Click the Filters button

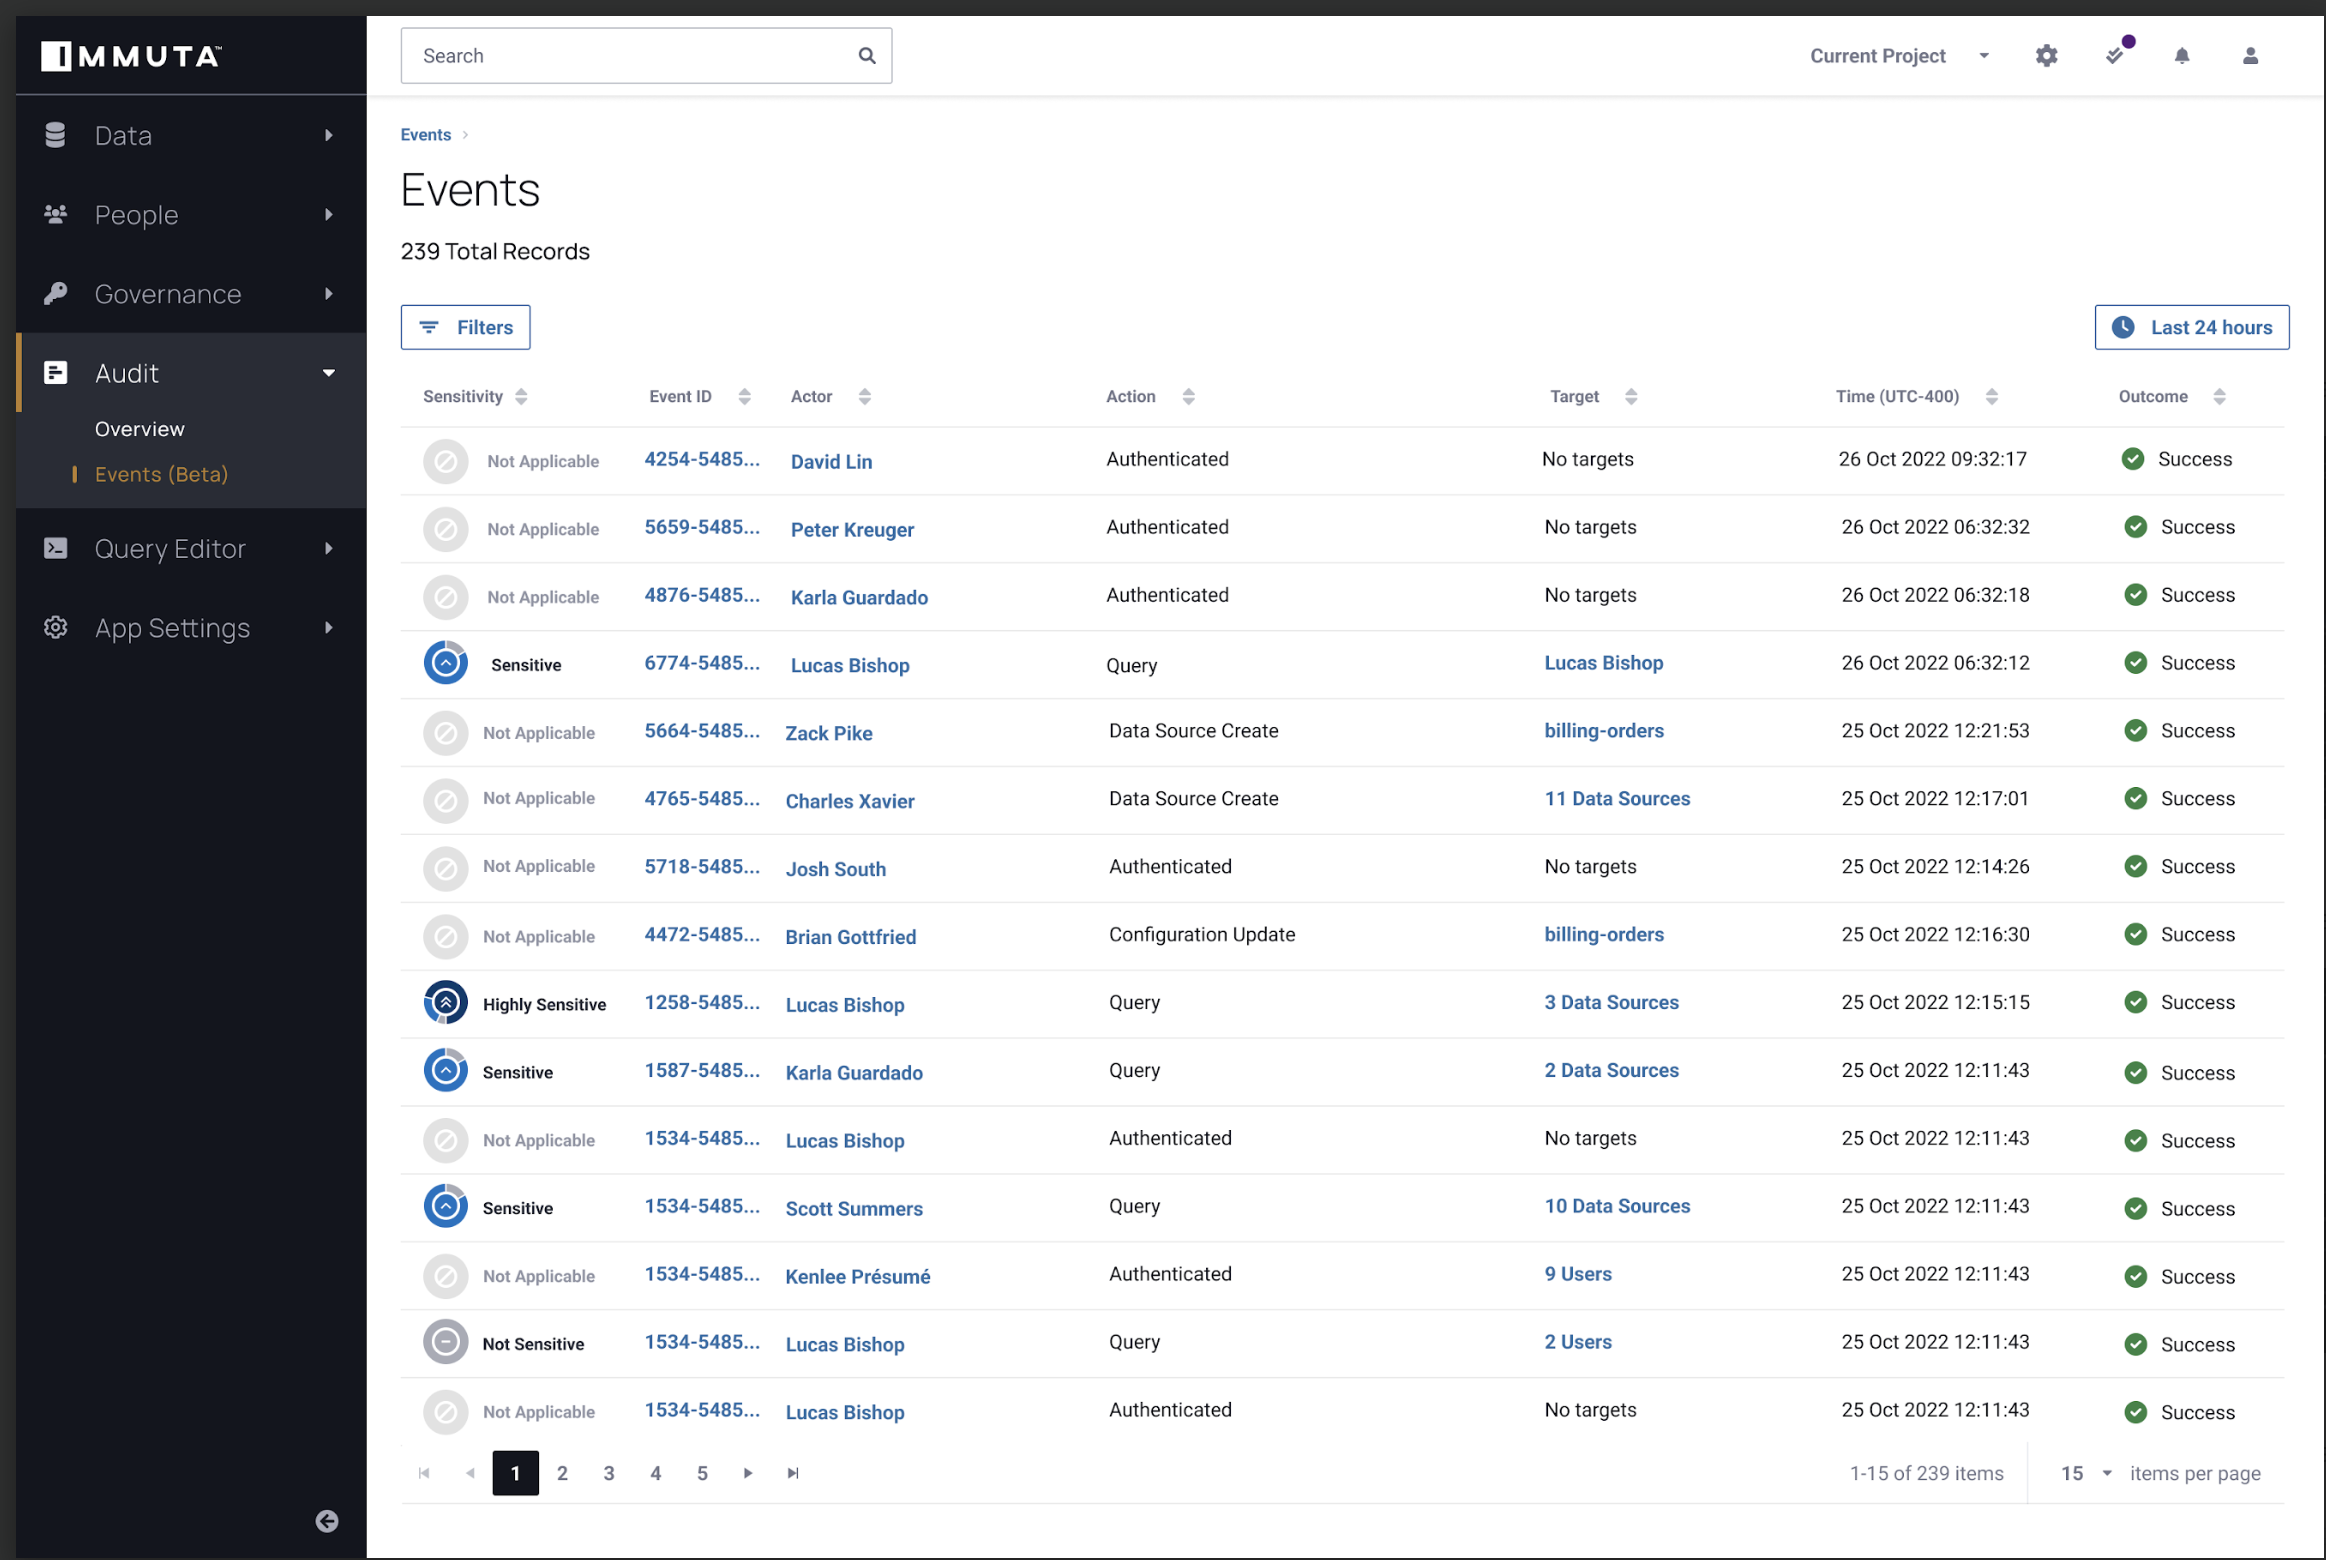coord(465,326)
